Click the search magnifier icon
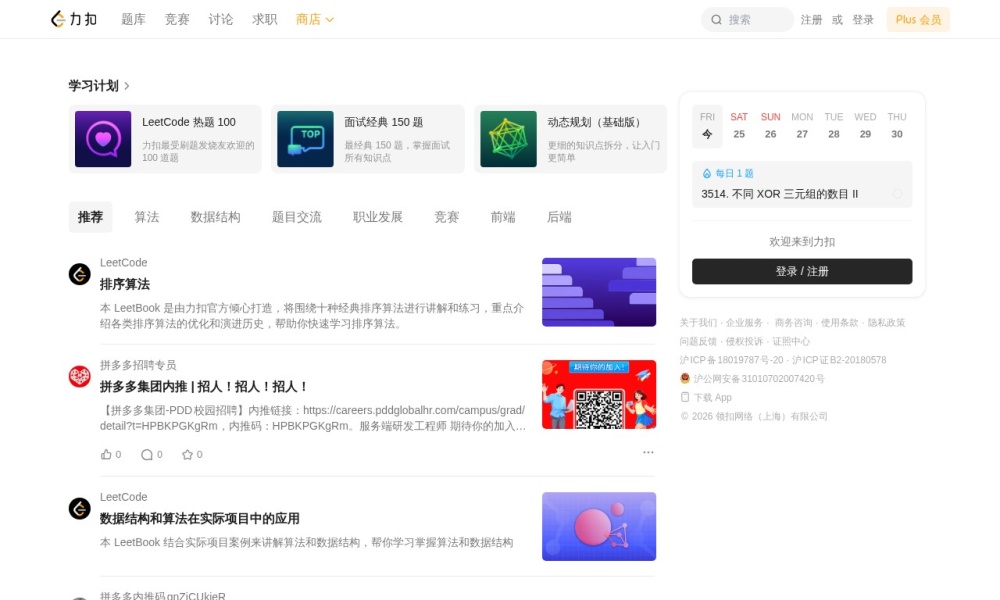Viewport: 1000px width, 600px height. [716, 20]
